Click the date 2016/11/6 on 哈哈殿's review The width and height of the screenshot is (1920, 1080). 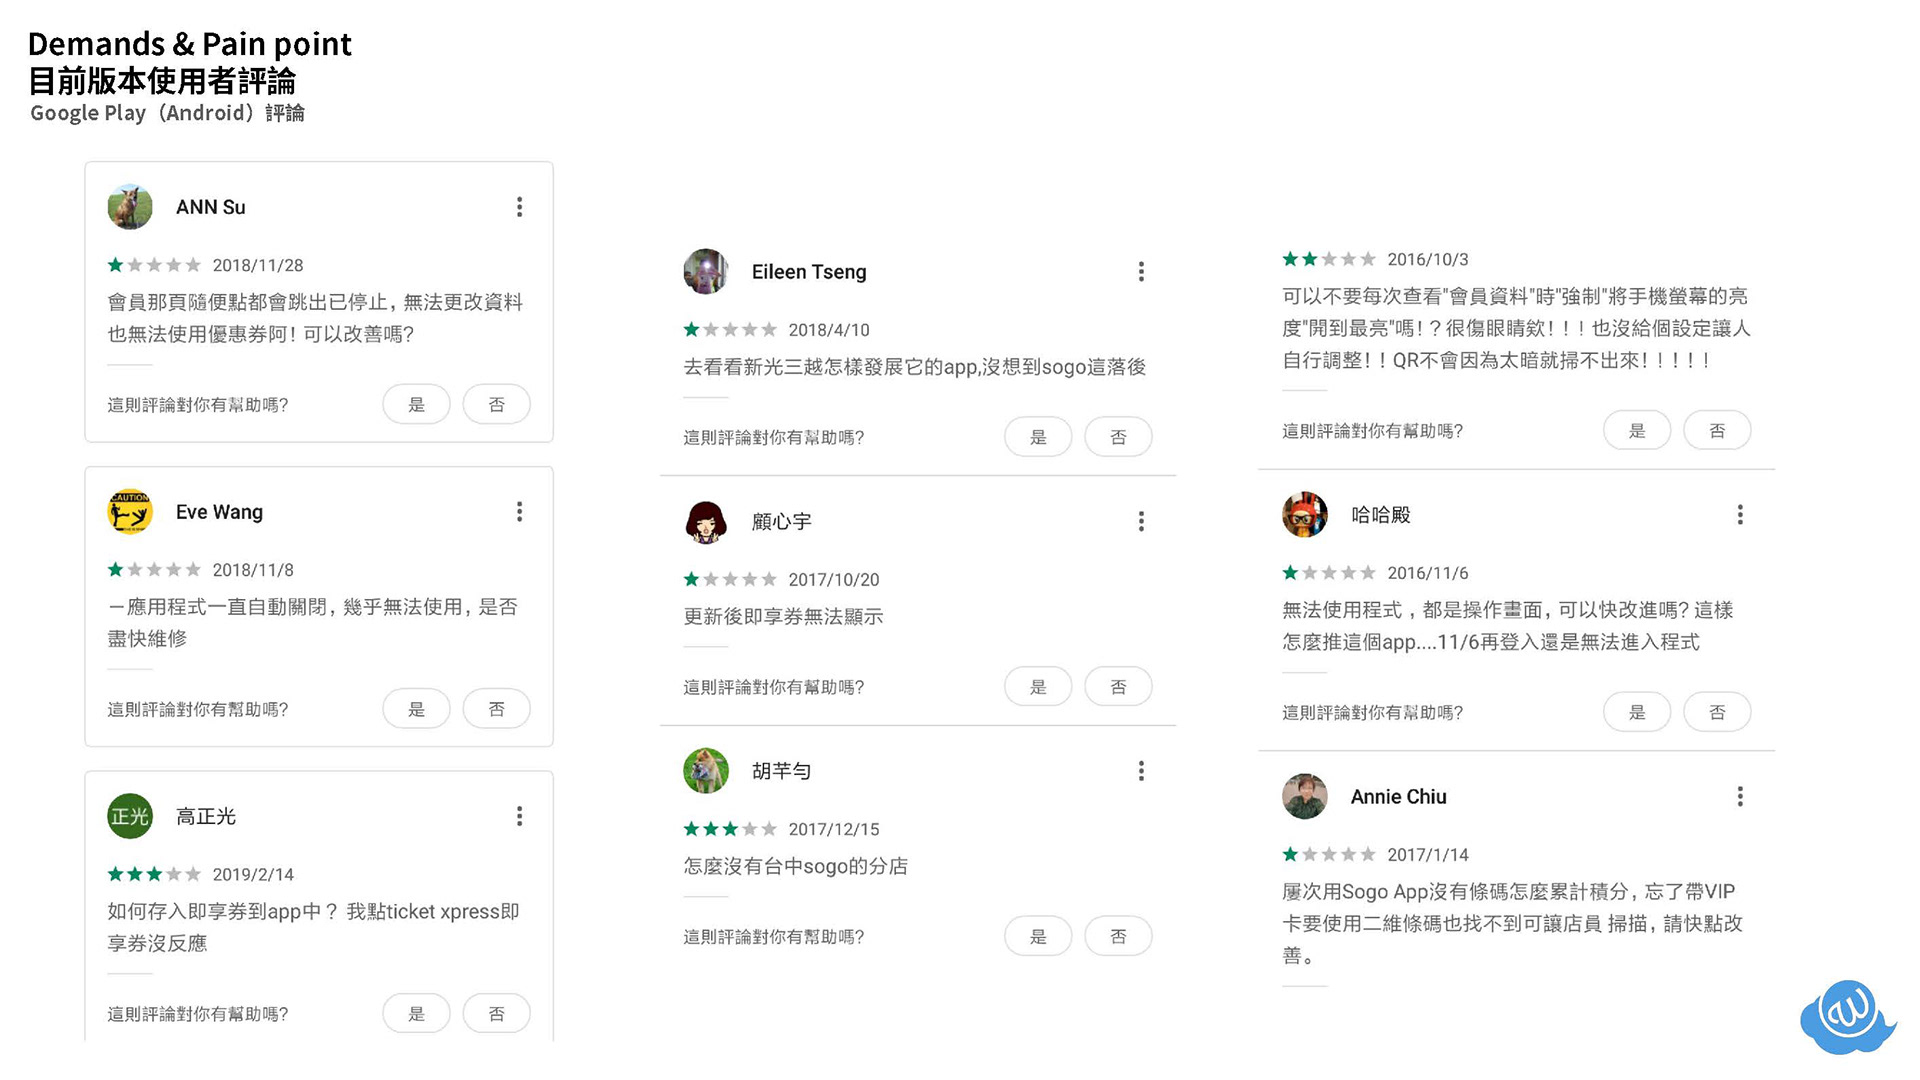pos(1428,573)
